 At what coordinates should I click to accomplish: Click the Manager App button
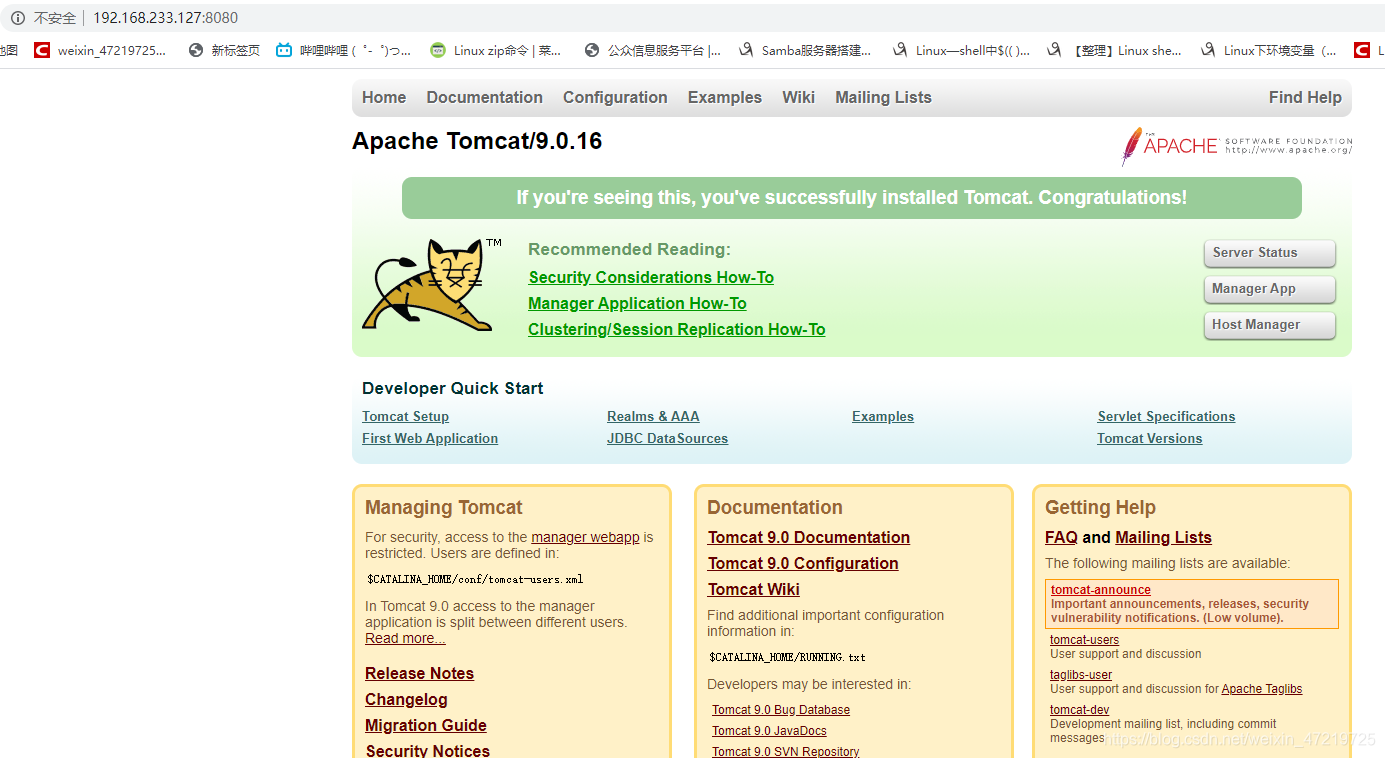[x=1270, y=289]
